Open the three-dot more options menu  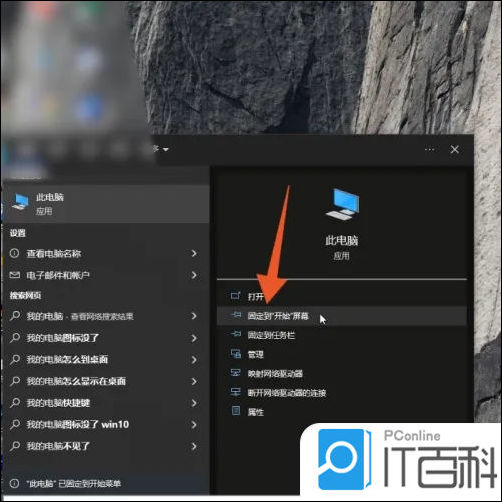pos(430,150)
